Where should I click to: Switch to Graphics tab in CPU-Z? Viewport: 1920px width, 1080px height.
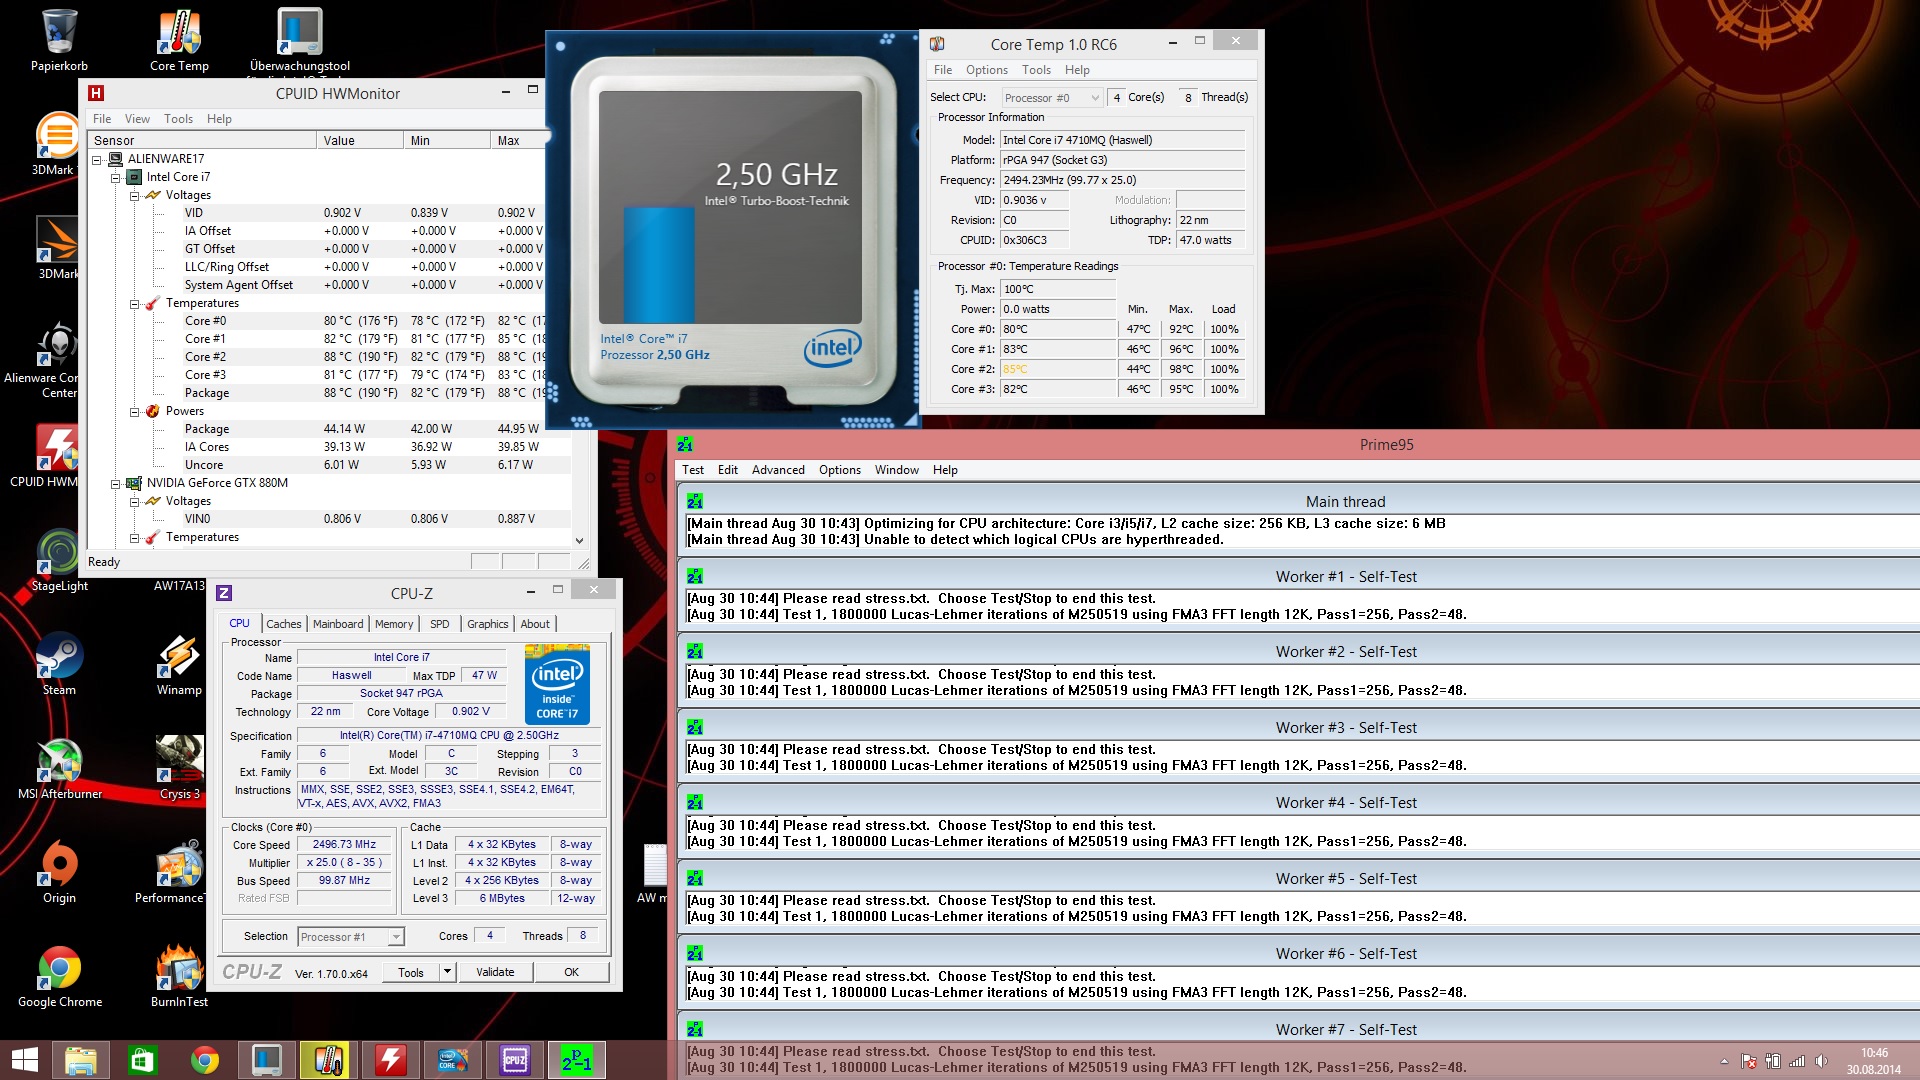coord(487,624)
